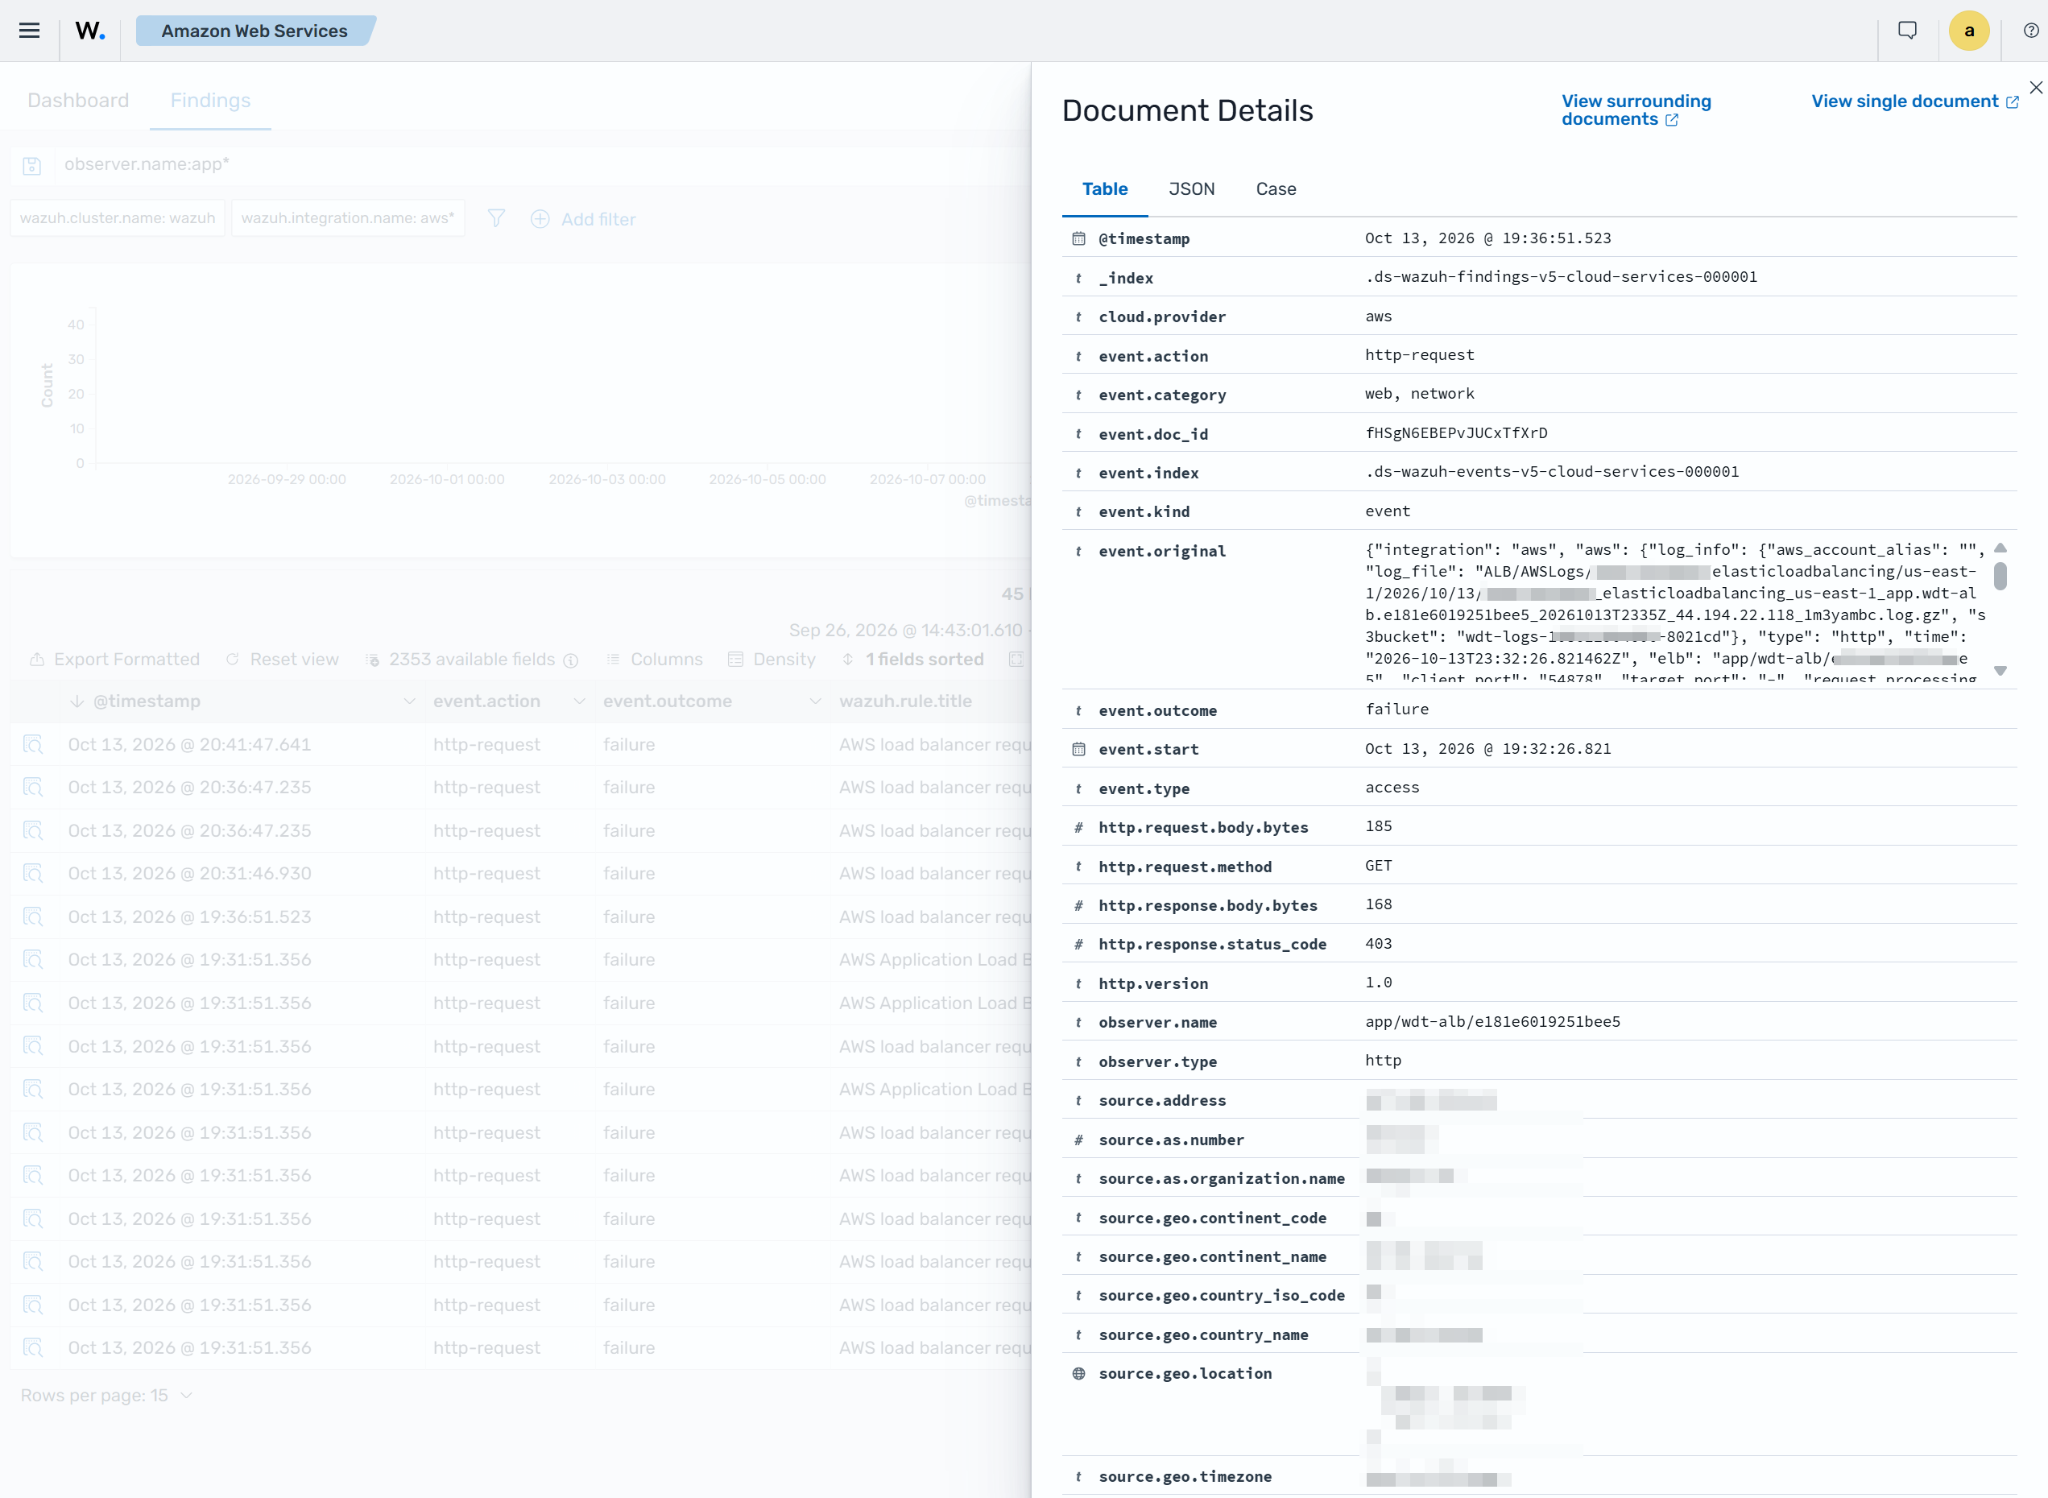Open the 1 fields sorted menu

point(912,659)
